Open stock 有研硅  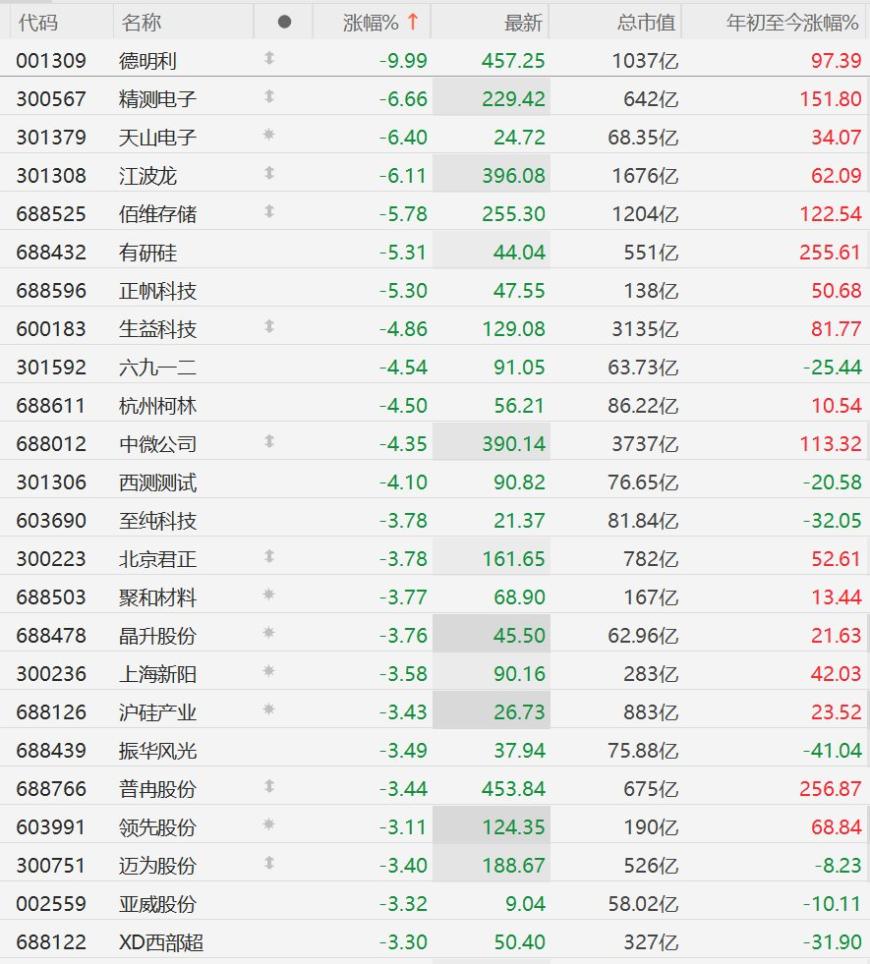148,252
